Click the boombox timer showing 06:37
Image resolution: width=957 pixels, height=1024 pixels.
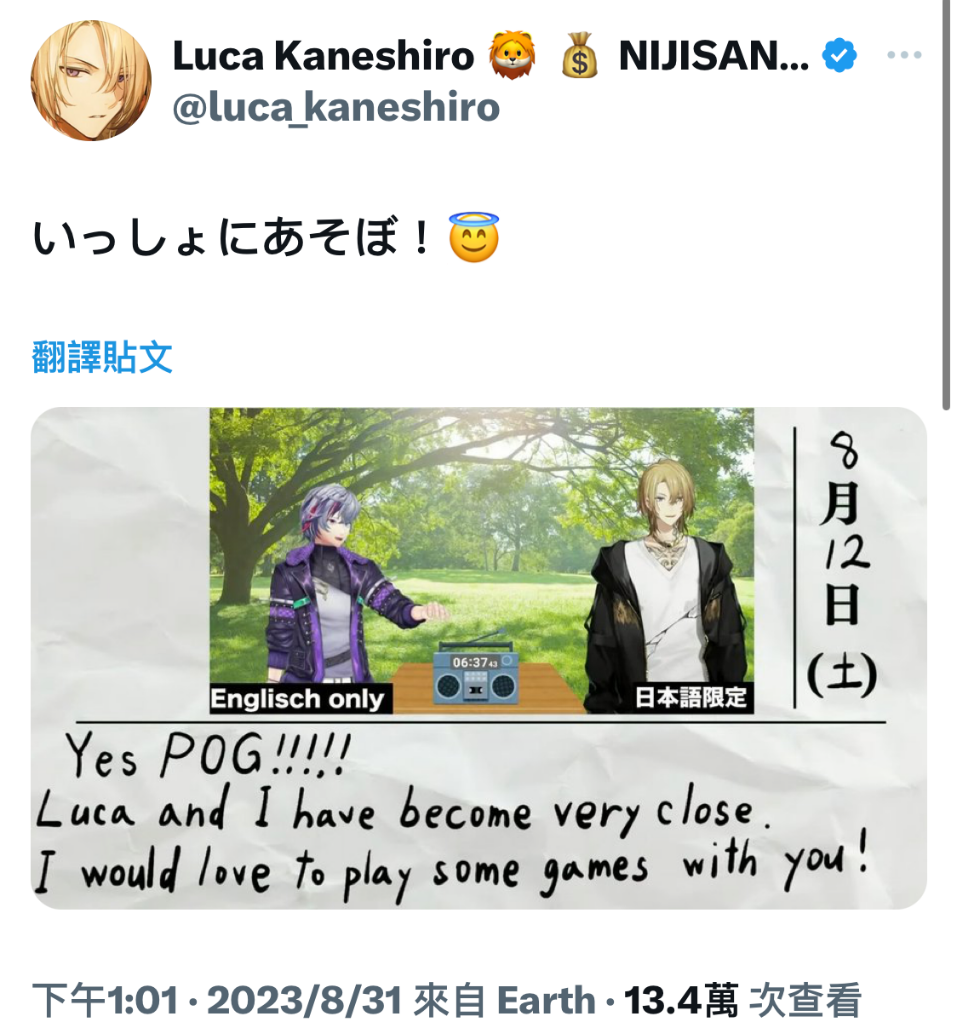pos(476,677)
